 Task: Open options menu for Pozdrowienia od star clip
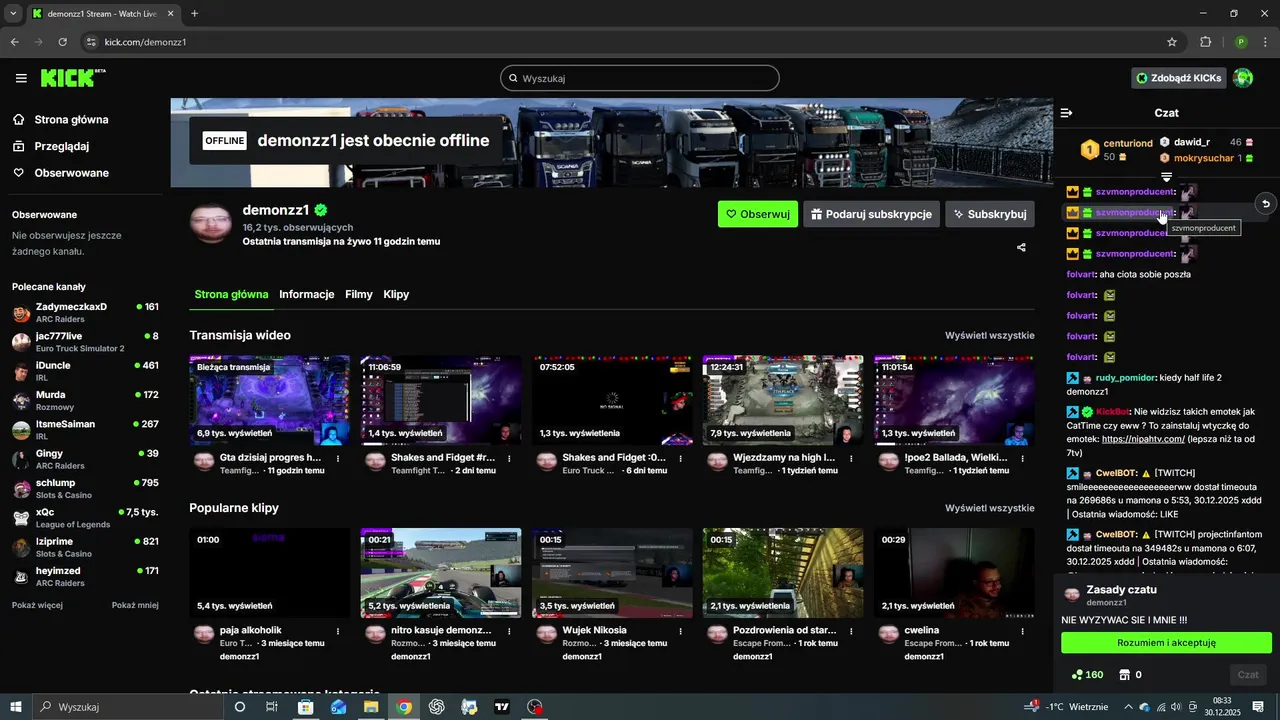tap(851, 631)
